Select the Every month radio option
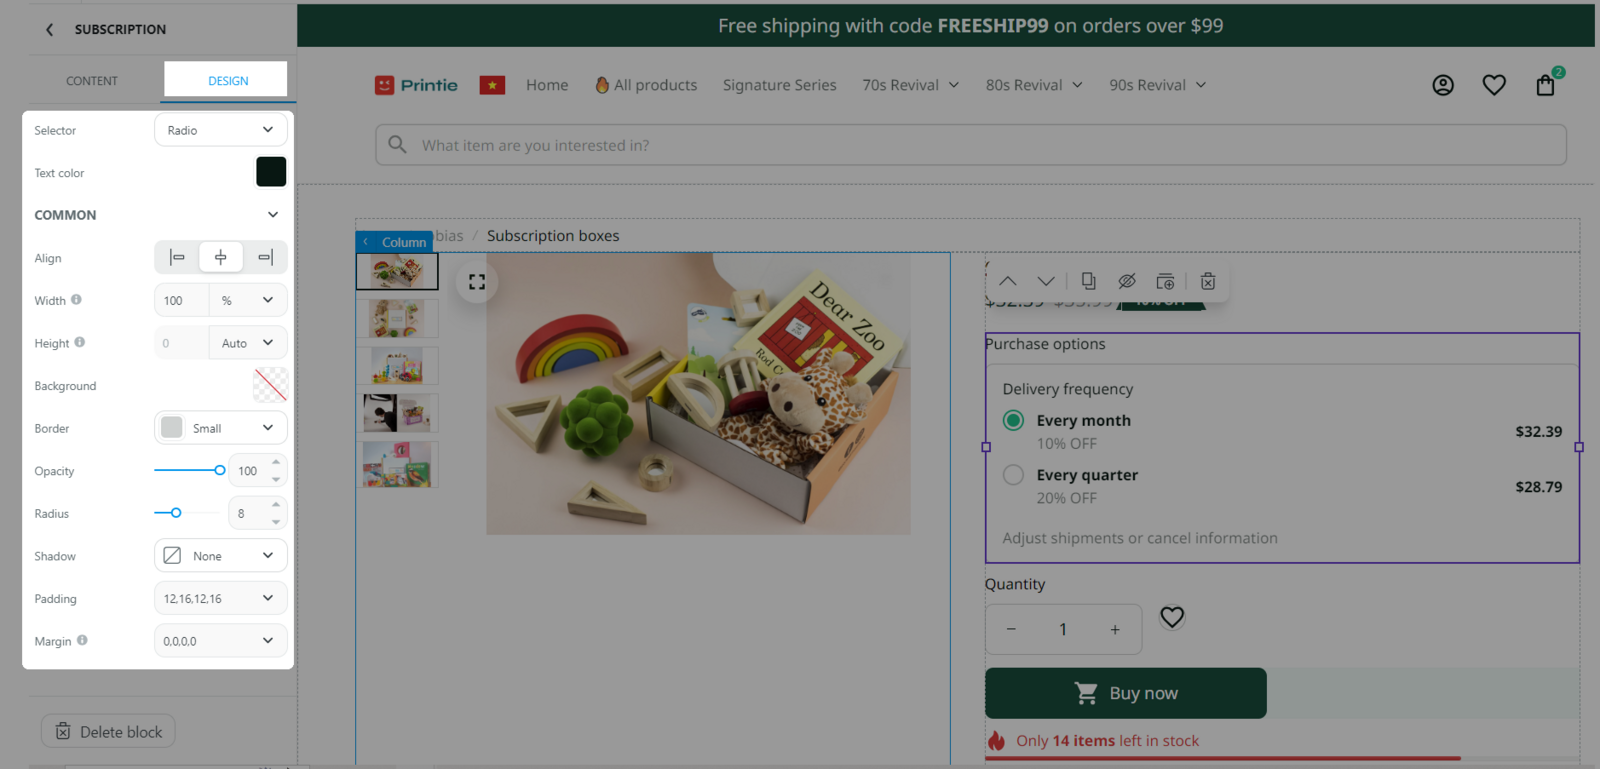The image size is (1600, 769). click(x=1013, y=420)
